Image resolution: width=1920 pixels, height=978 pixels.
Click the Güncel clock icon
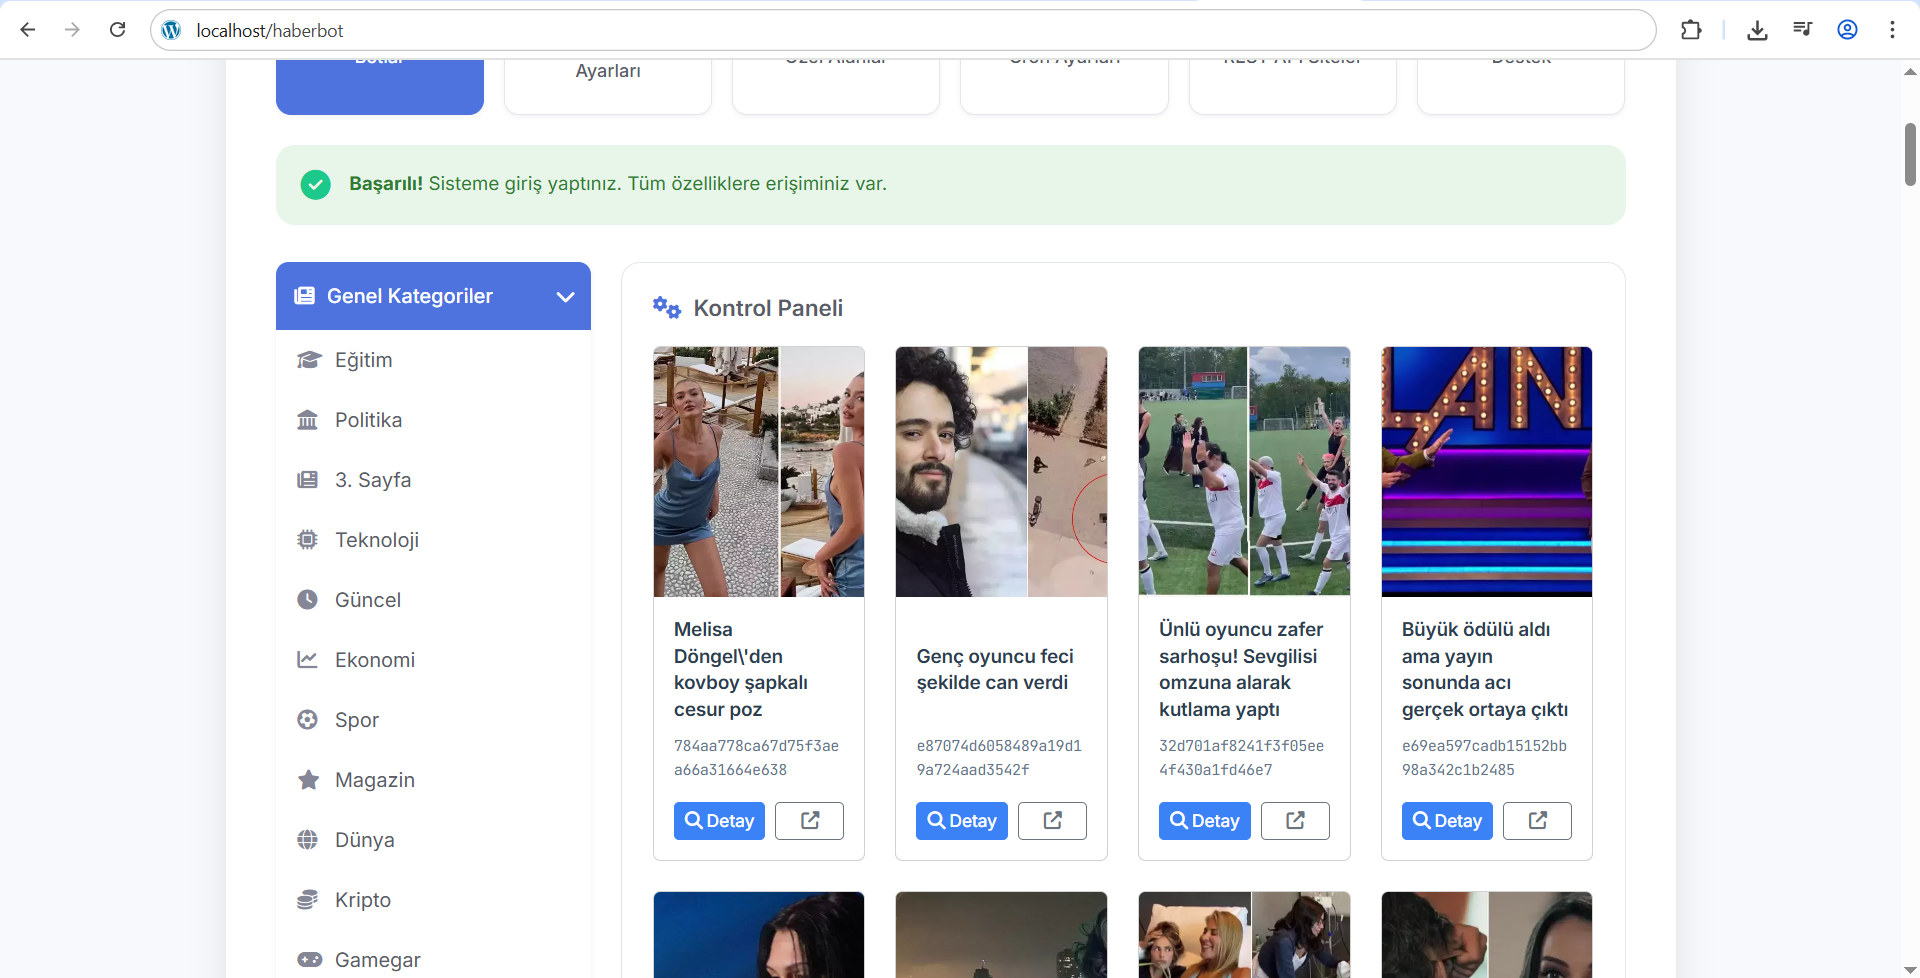pos(308,600)
